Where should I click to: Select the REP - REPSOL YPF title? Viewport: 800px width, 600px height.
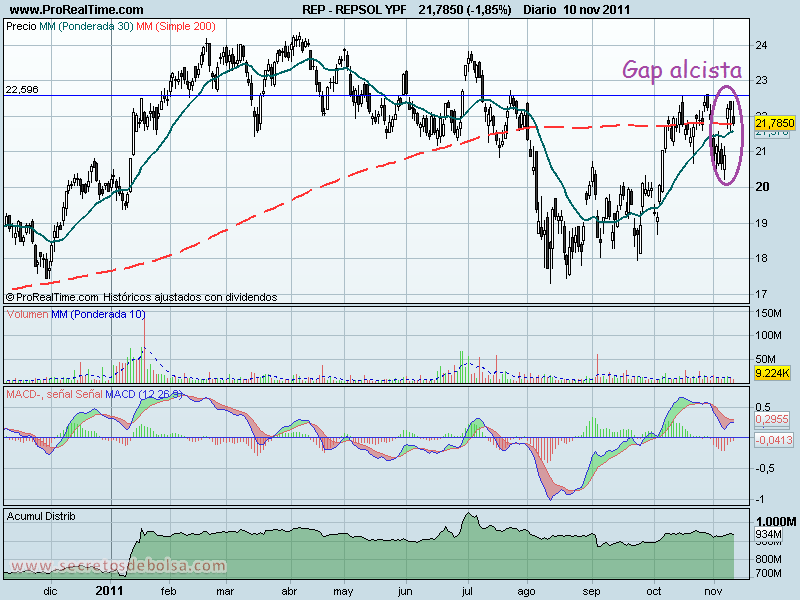click(x=354, y=9)
